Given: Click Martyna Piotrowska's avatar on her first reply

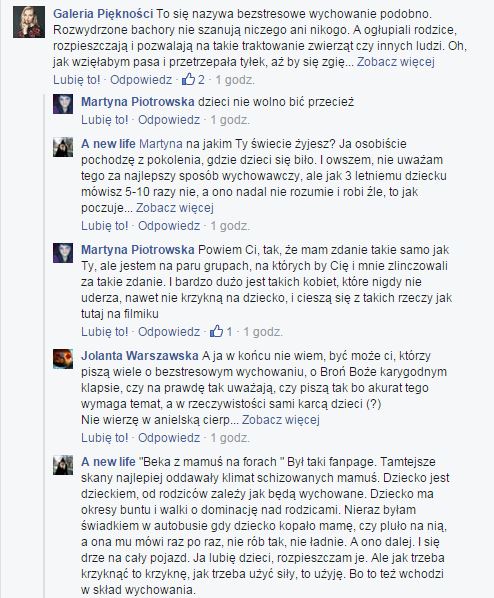Looking at the screenshot, I should [x=63, y=104].
